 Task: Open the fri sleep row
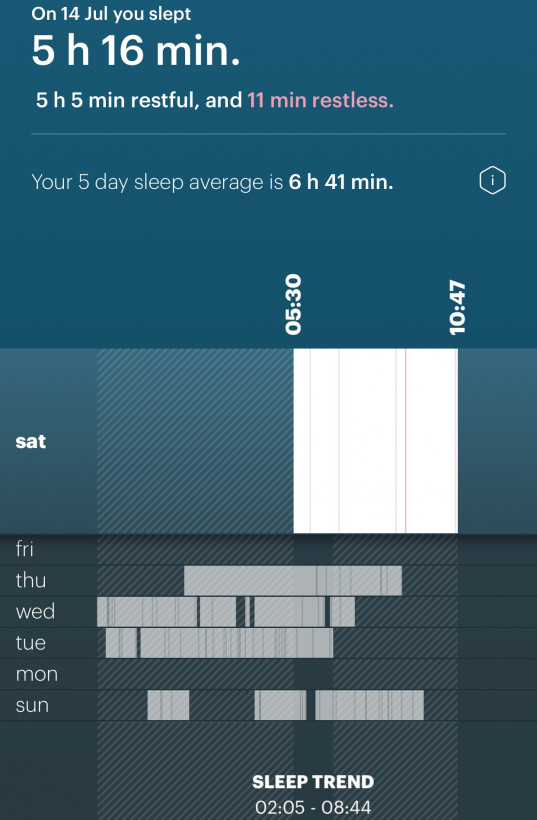pos(268,550)
